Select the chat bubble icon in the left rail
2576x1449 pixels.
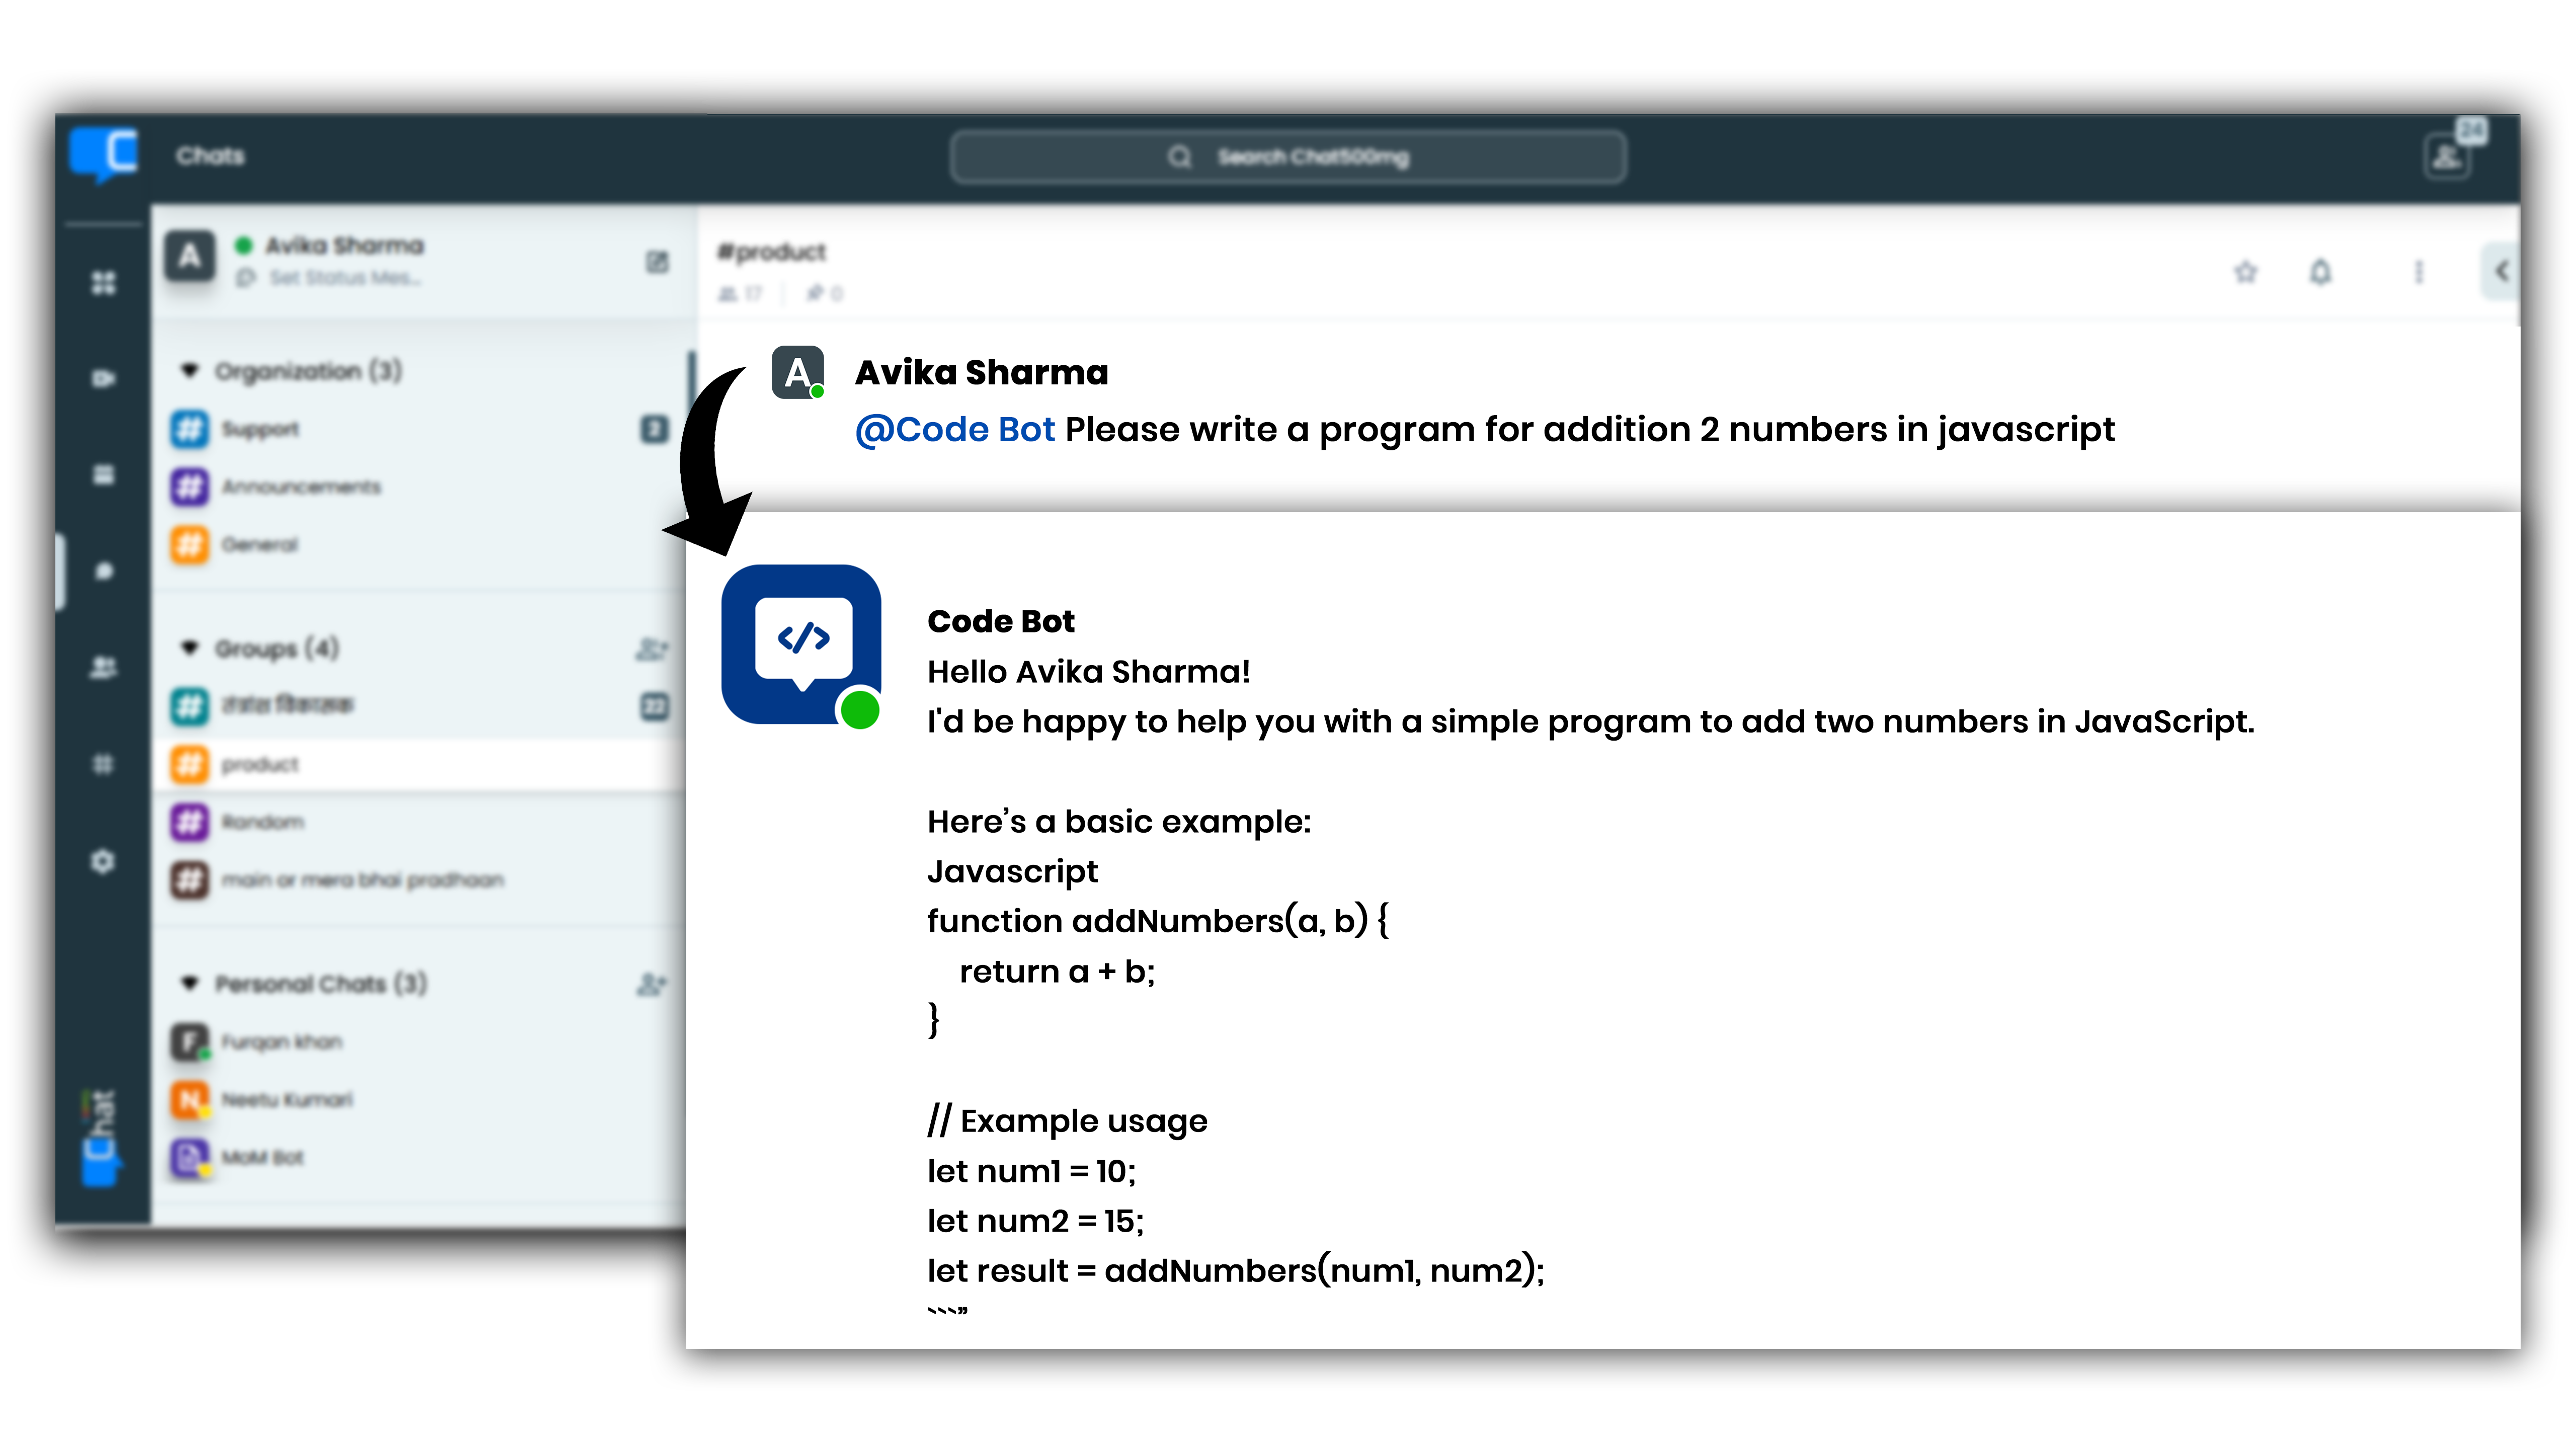pyautogui.click(x=104, y=571)
